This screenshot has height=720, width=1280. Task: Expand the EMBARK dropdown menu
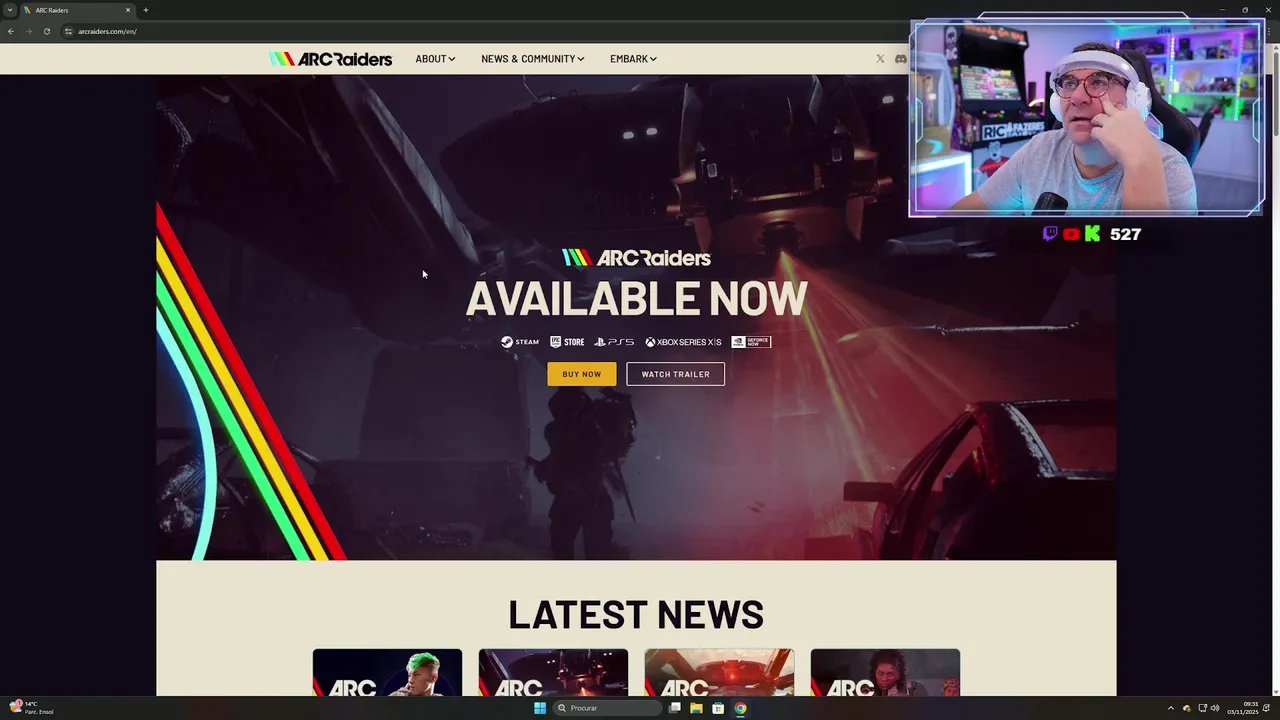633,59
